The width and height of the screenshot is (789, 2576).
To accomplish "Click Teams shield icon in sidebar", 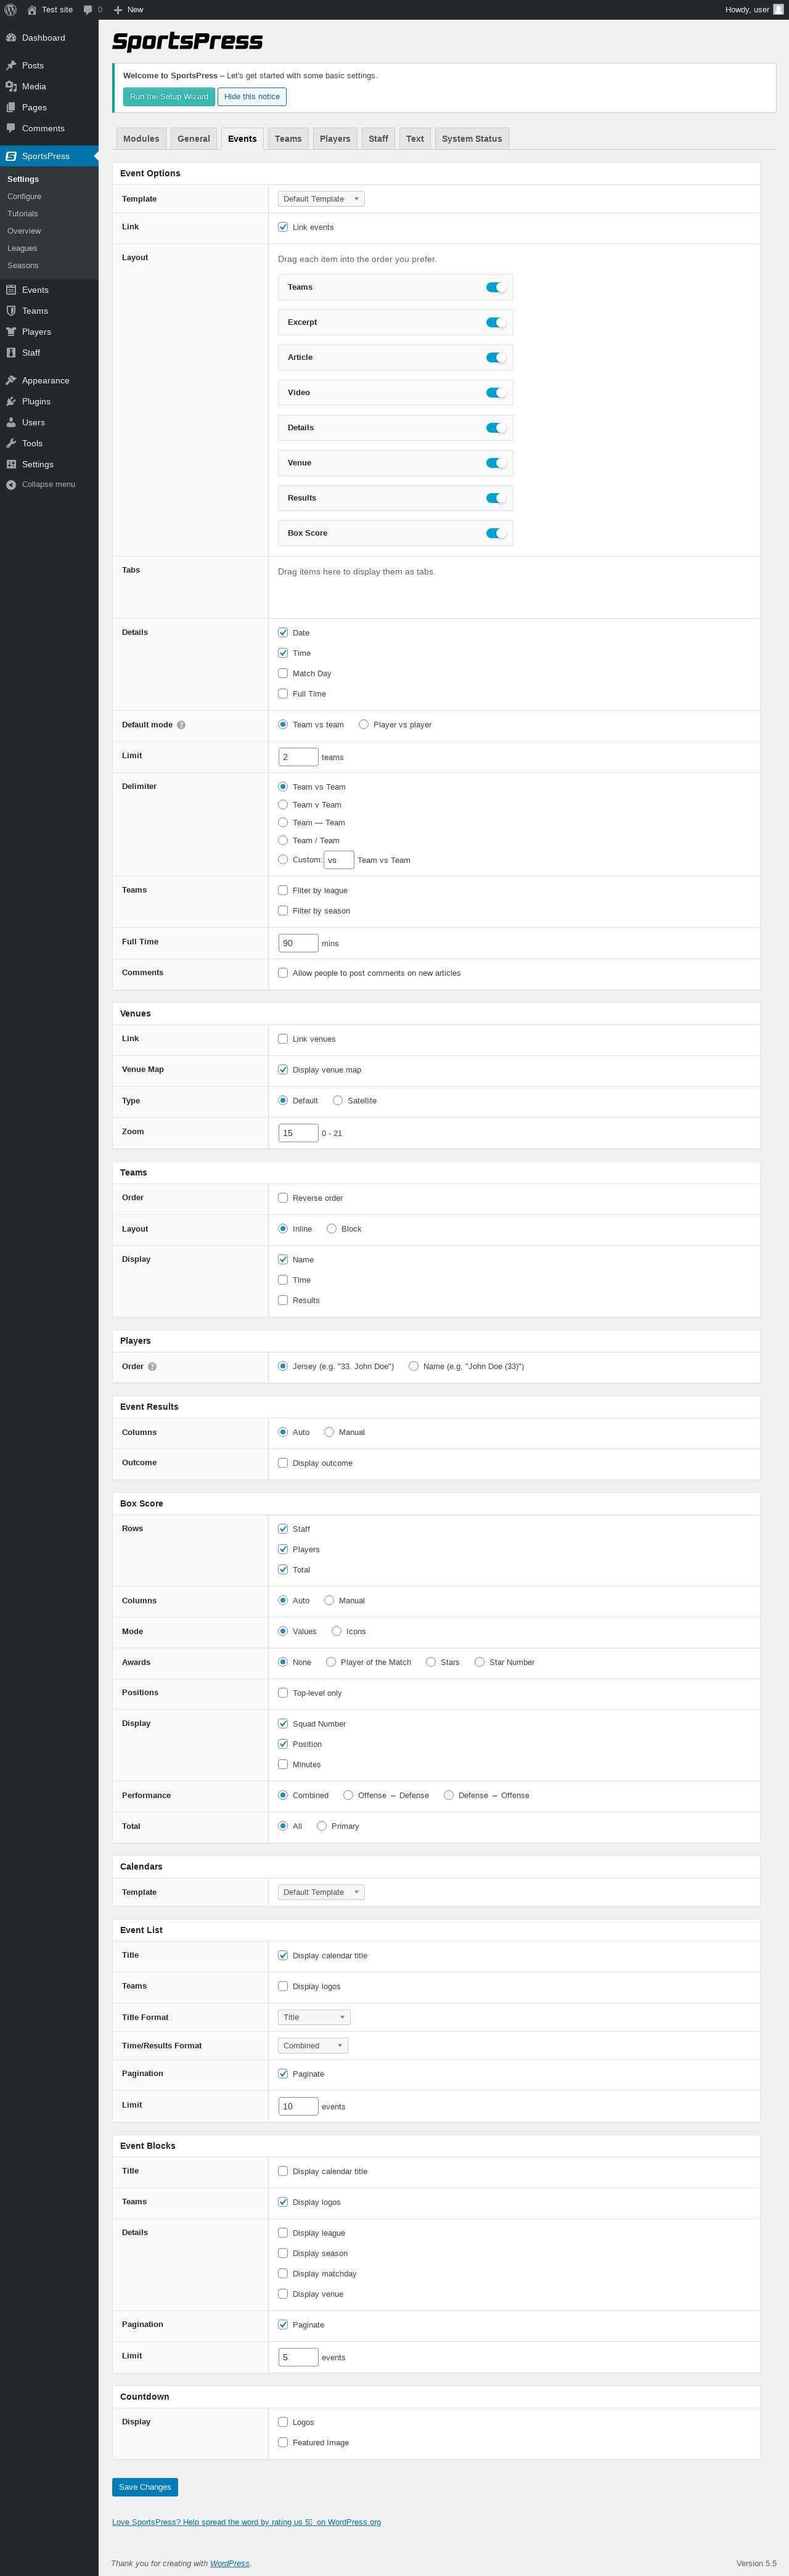I will pyautogui.click(x=11, y=311).
